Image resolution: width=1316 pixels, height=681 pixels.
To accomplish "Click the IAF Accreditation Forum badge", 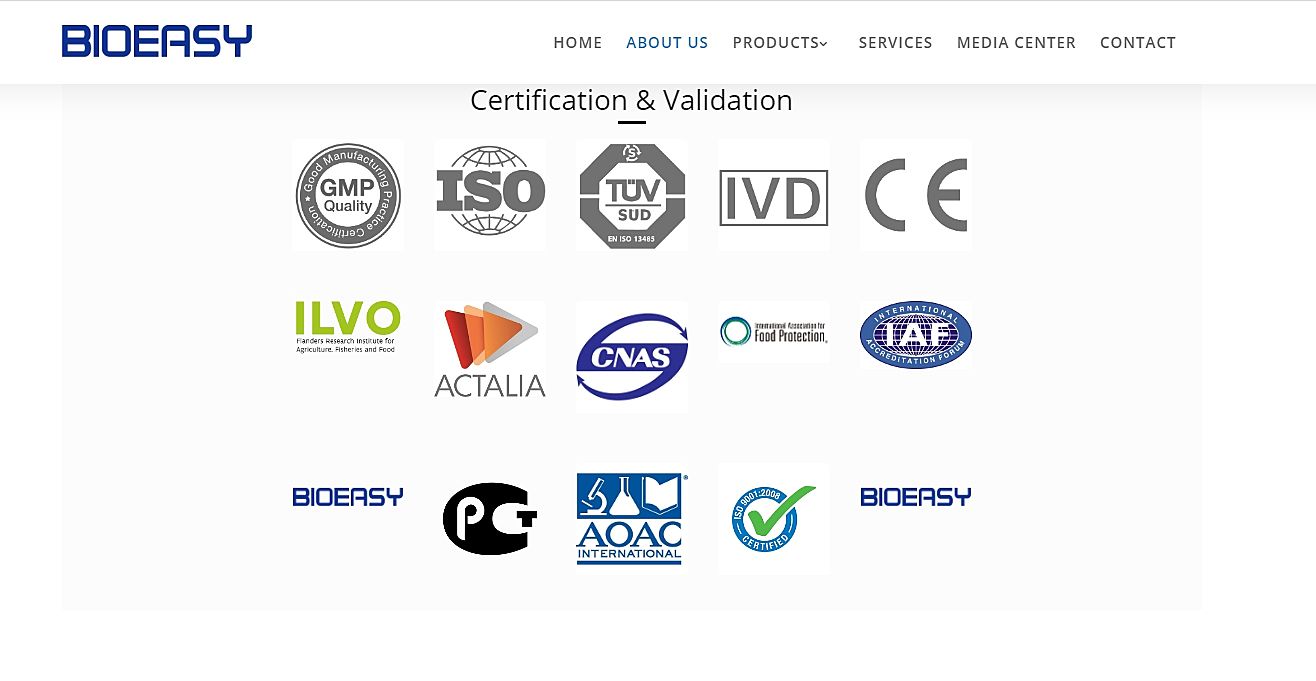I will pyautogui.click(x=915, y=335).
